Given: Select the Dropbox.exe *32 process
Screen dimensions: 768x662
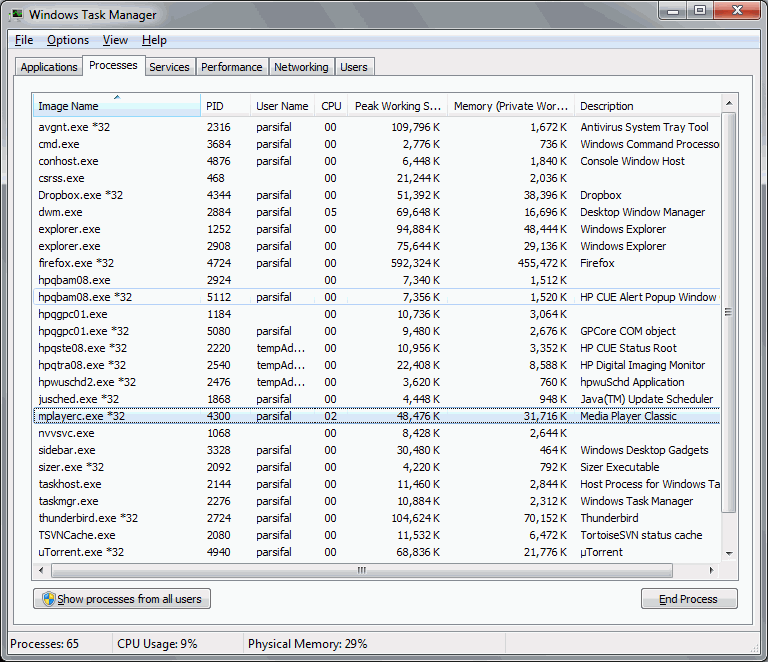Looking at the screenshot, I should [x=377, y=195].
